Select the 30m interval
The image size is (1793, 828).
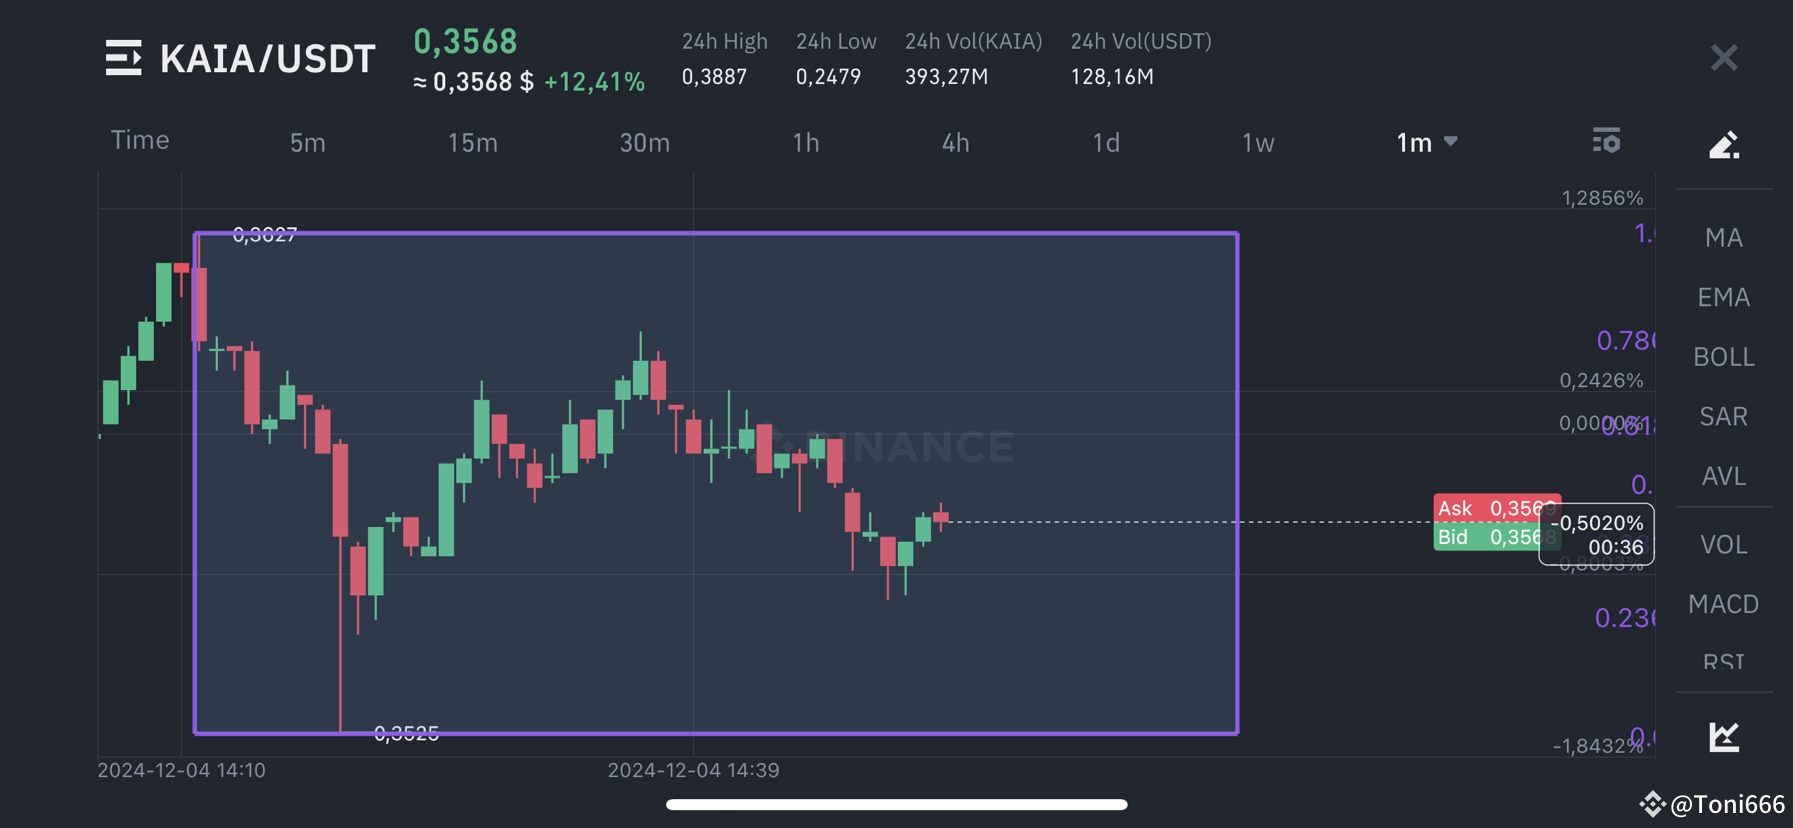coord(645,143)
